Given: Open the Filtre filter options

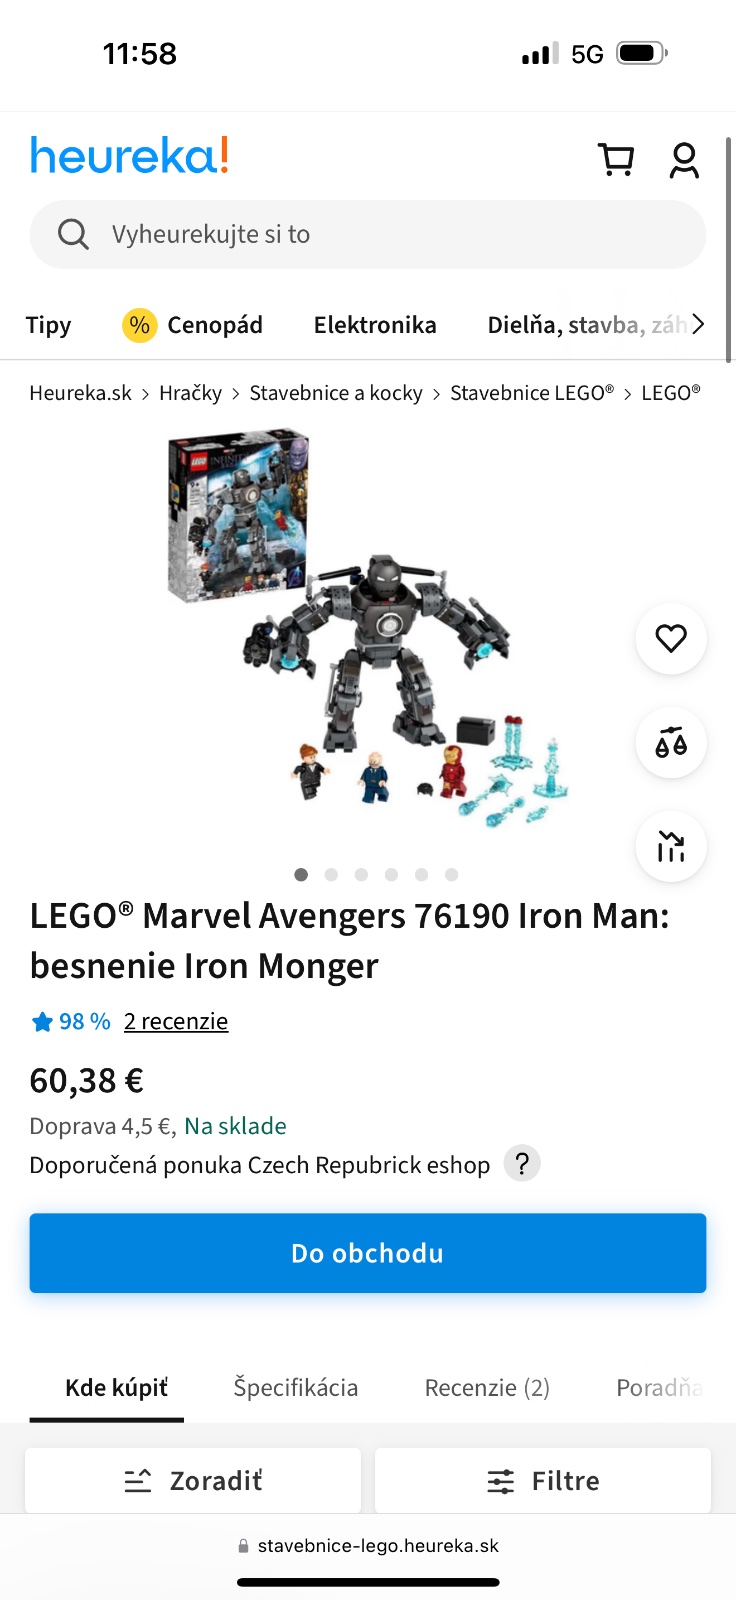Looking at the screenshot, I should 543,1480.
